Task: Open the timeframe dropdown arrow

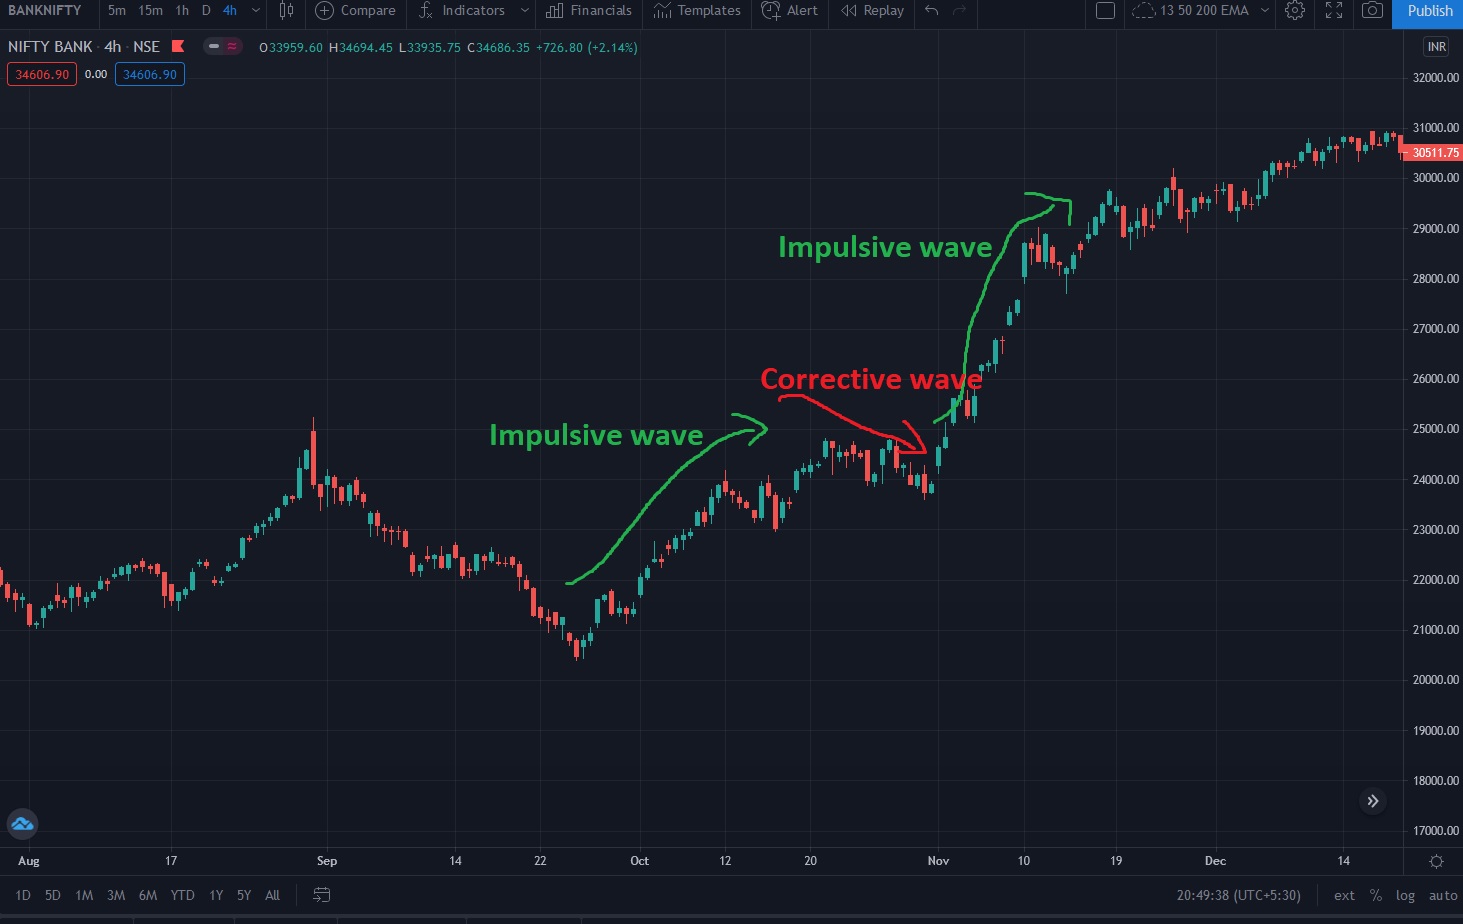Action: (x=255, y=11)
